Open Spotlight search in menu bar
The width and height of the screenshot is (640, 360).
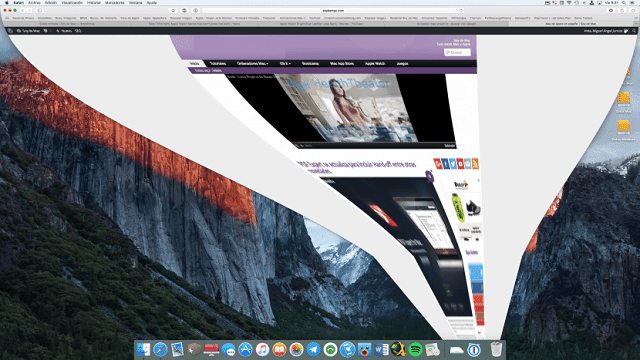(x=624, y=2)
